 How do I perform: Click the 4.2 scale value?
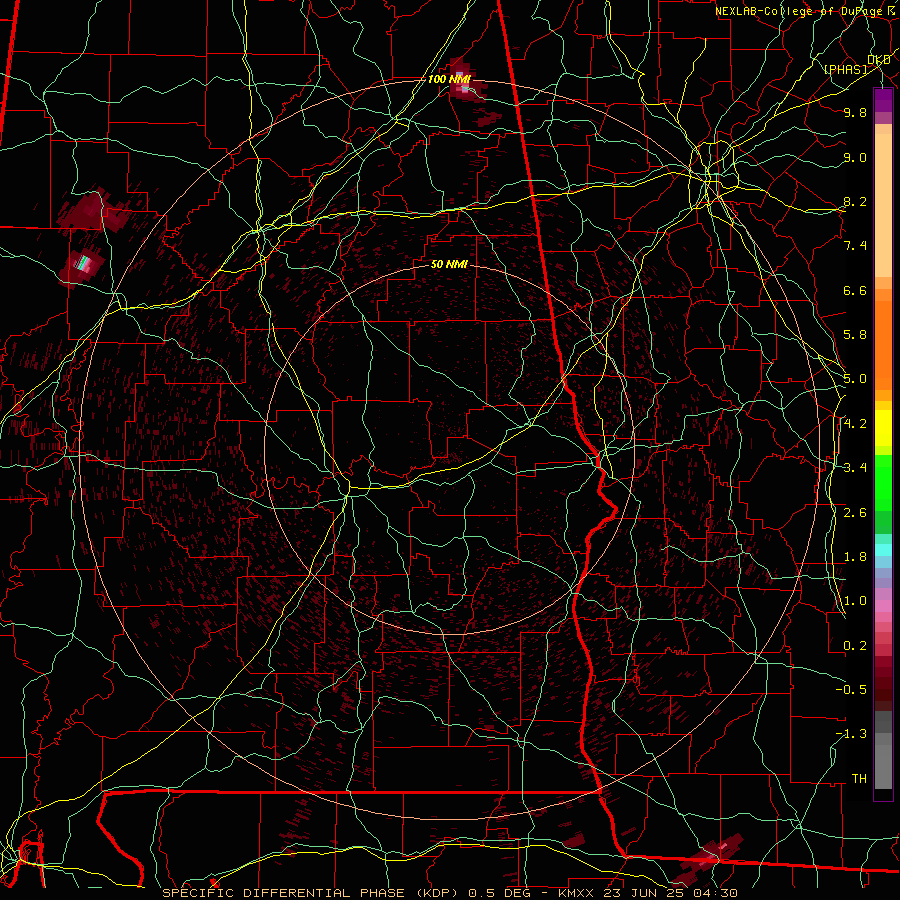[855, 424]
